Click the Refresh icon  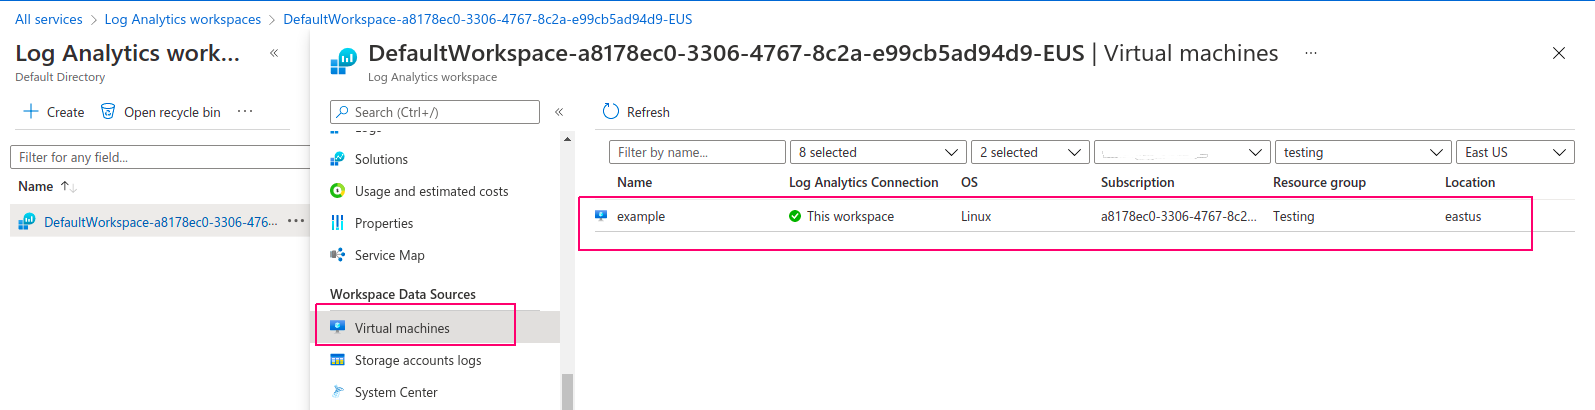coord(611,111)
